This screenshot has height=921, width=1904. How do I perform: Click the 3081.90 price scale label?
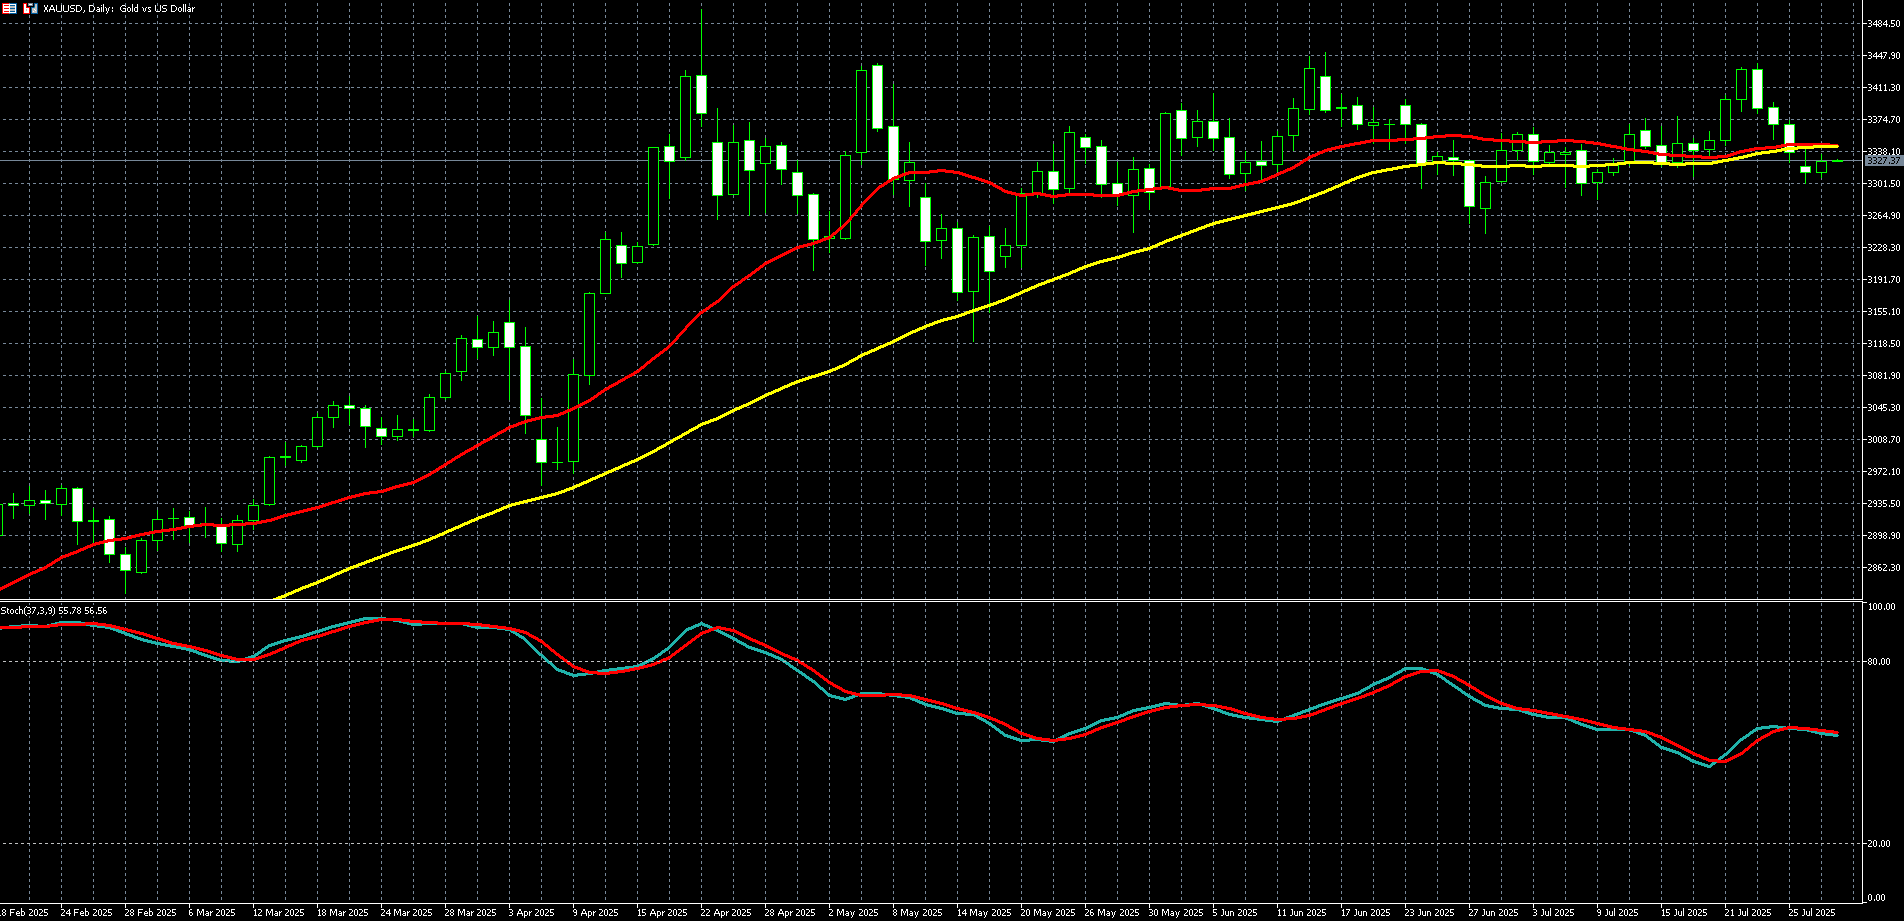pyautogui.click(x=1883, y=376)
